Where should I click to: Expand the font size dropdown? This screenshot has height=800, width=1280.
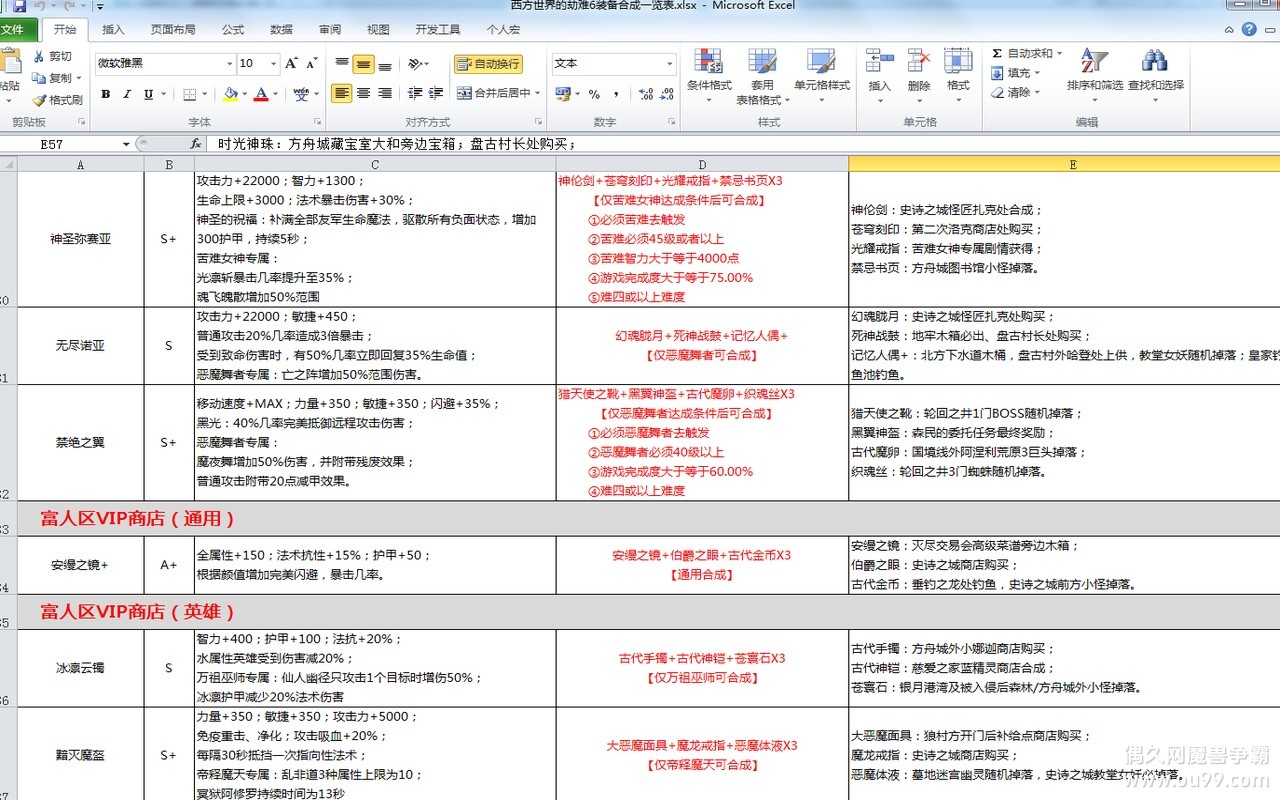click(x=273, y=64)
